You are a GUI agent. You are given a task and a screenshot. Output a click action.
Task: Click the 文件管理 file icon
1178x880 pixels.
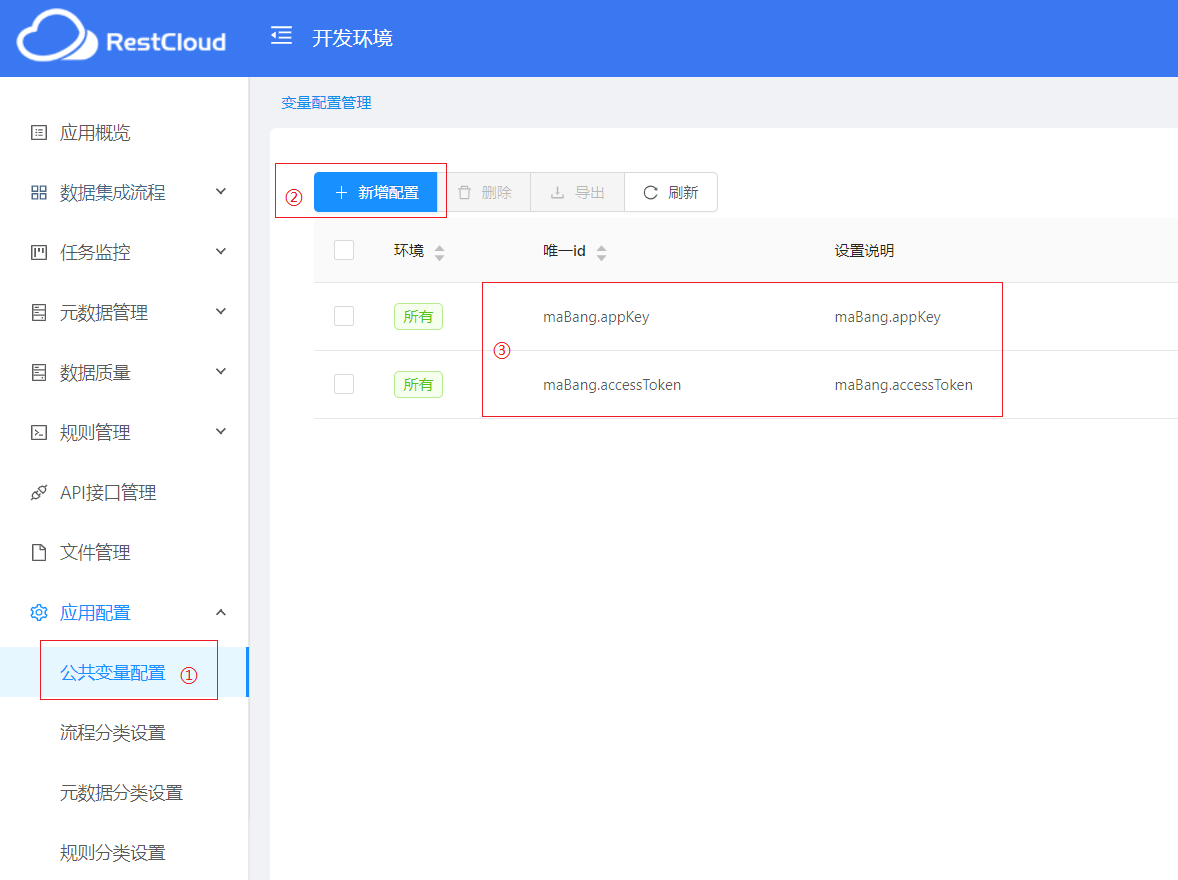click(39, 552)
